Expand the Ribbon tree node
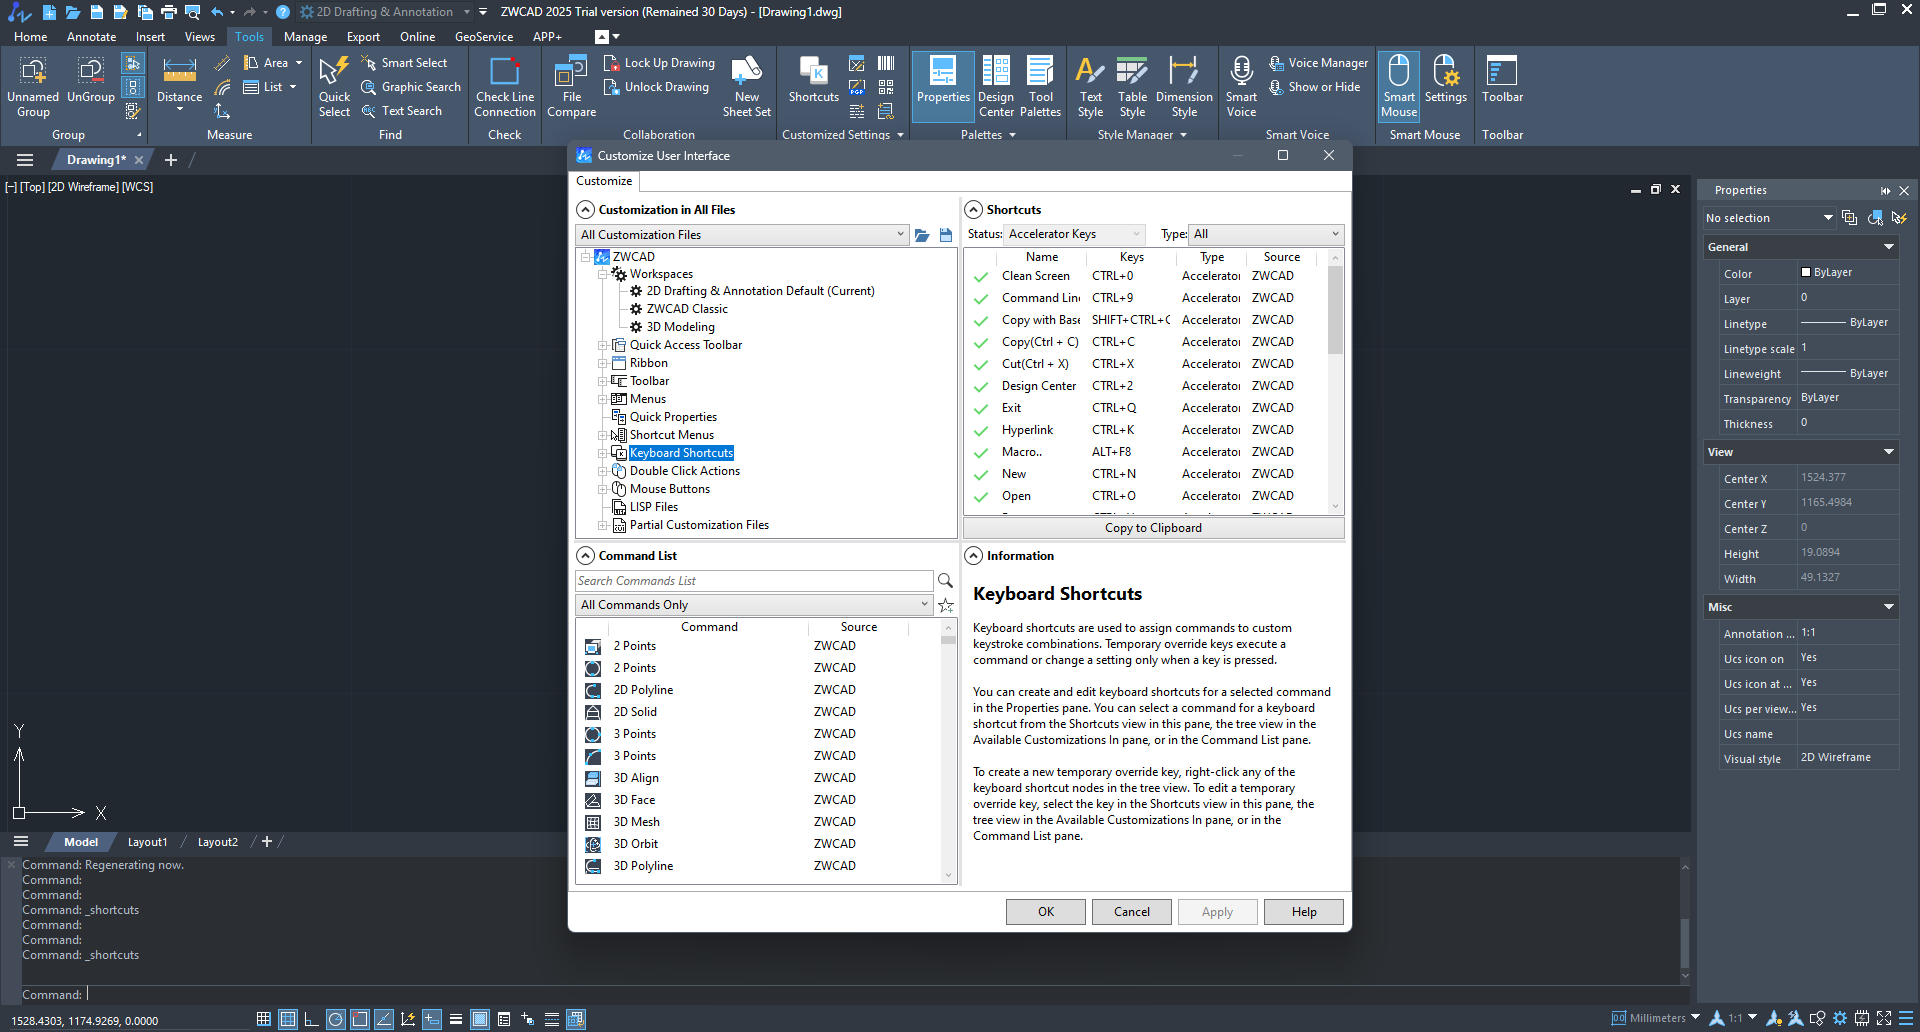Viewport: 1920px width, 1032px height. [x=603, y=363]
